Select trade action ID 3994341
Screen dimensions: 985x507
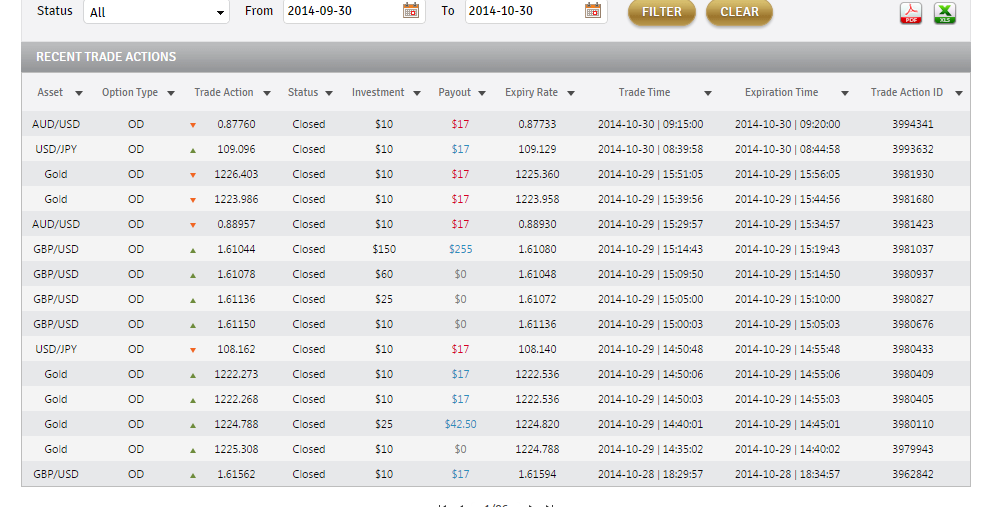pos(913,124)
